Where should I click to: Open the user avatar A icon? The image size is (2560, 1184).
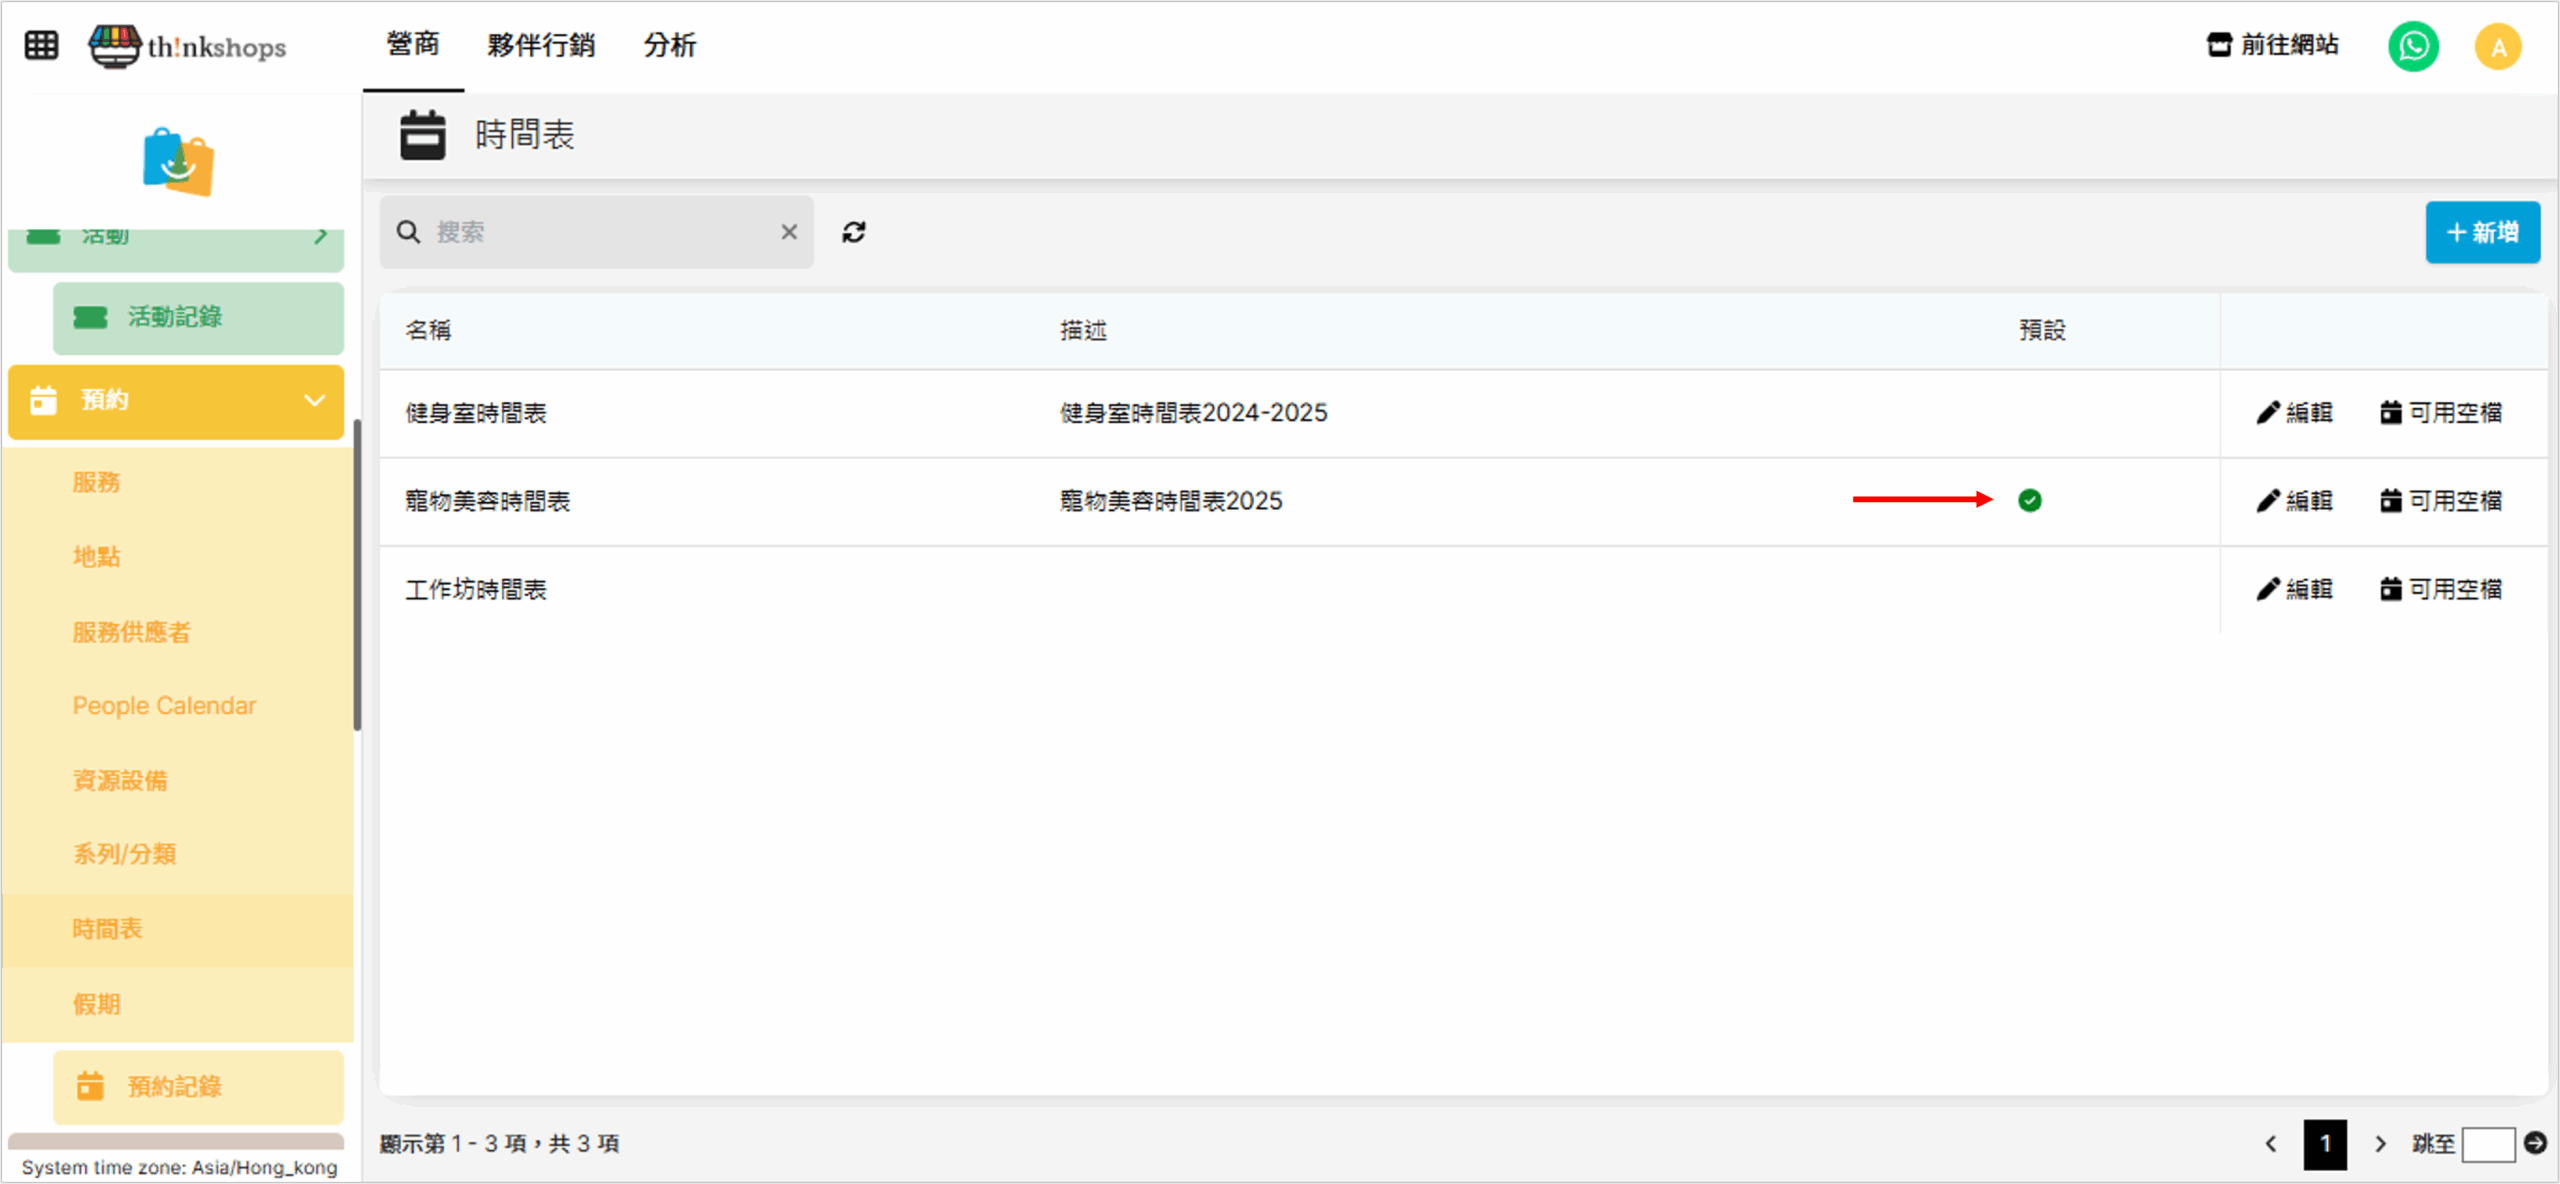2497,46
